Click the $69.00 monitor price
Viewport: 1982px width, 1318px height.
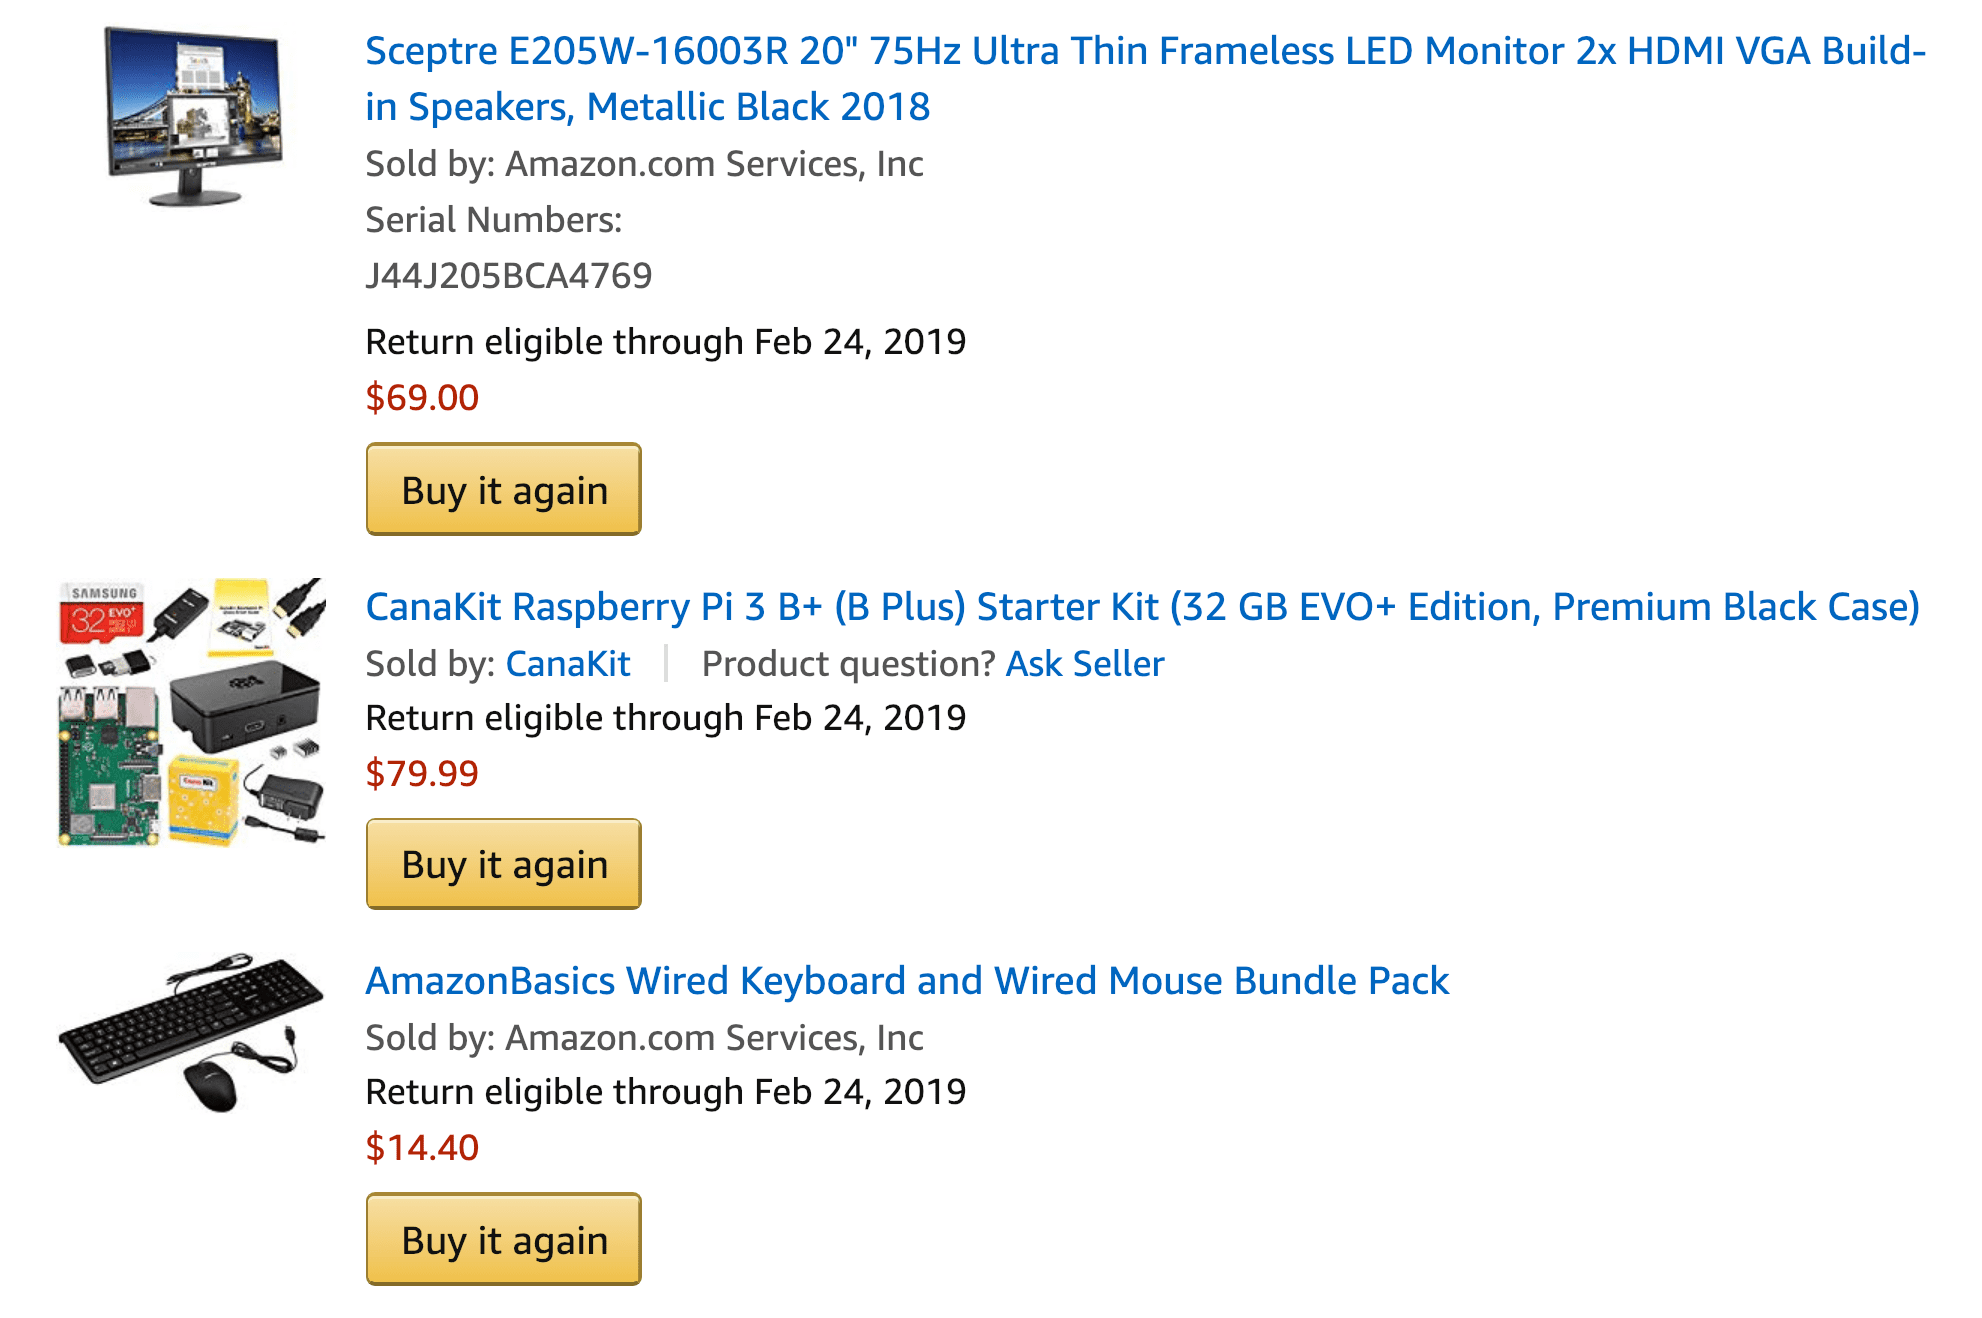pos(422,398)
